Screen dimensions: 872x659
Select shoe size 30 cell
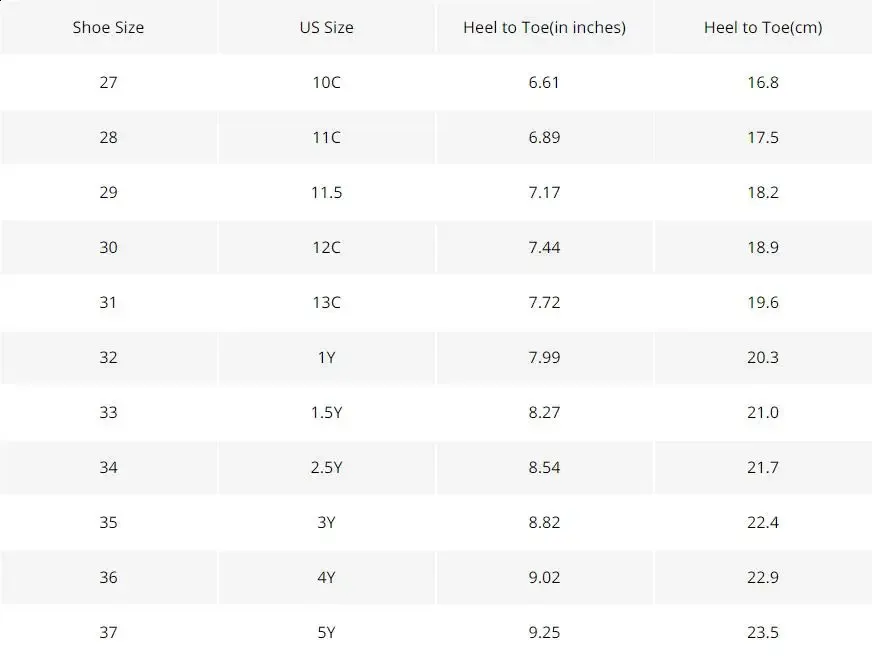(x=108, y=247)
